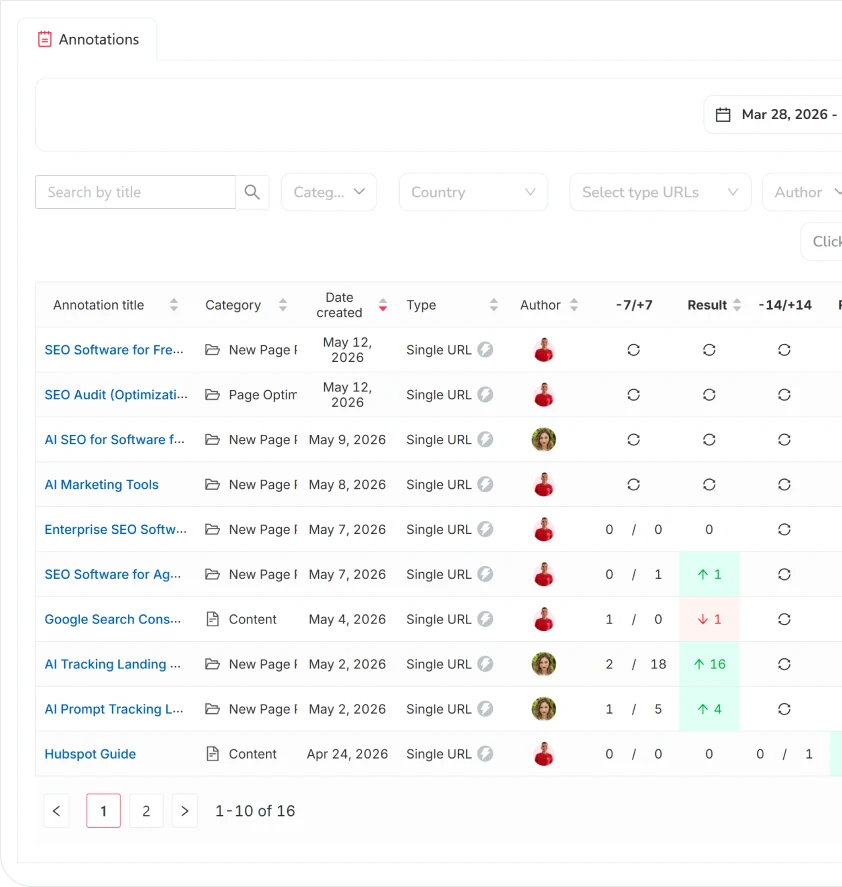Open AI Tracking Landing annotation
Viewport: 842px width, 887px height.
tap(113, 664)
